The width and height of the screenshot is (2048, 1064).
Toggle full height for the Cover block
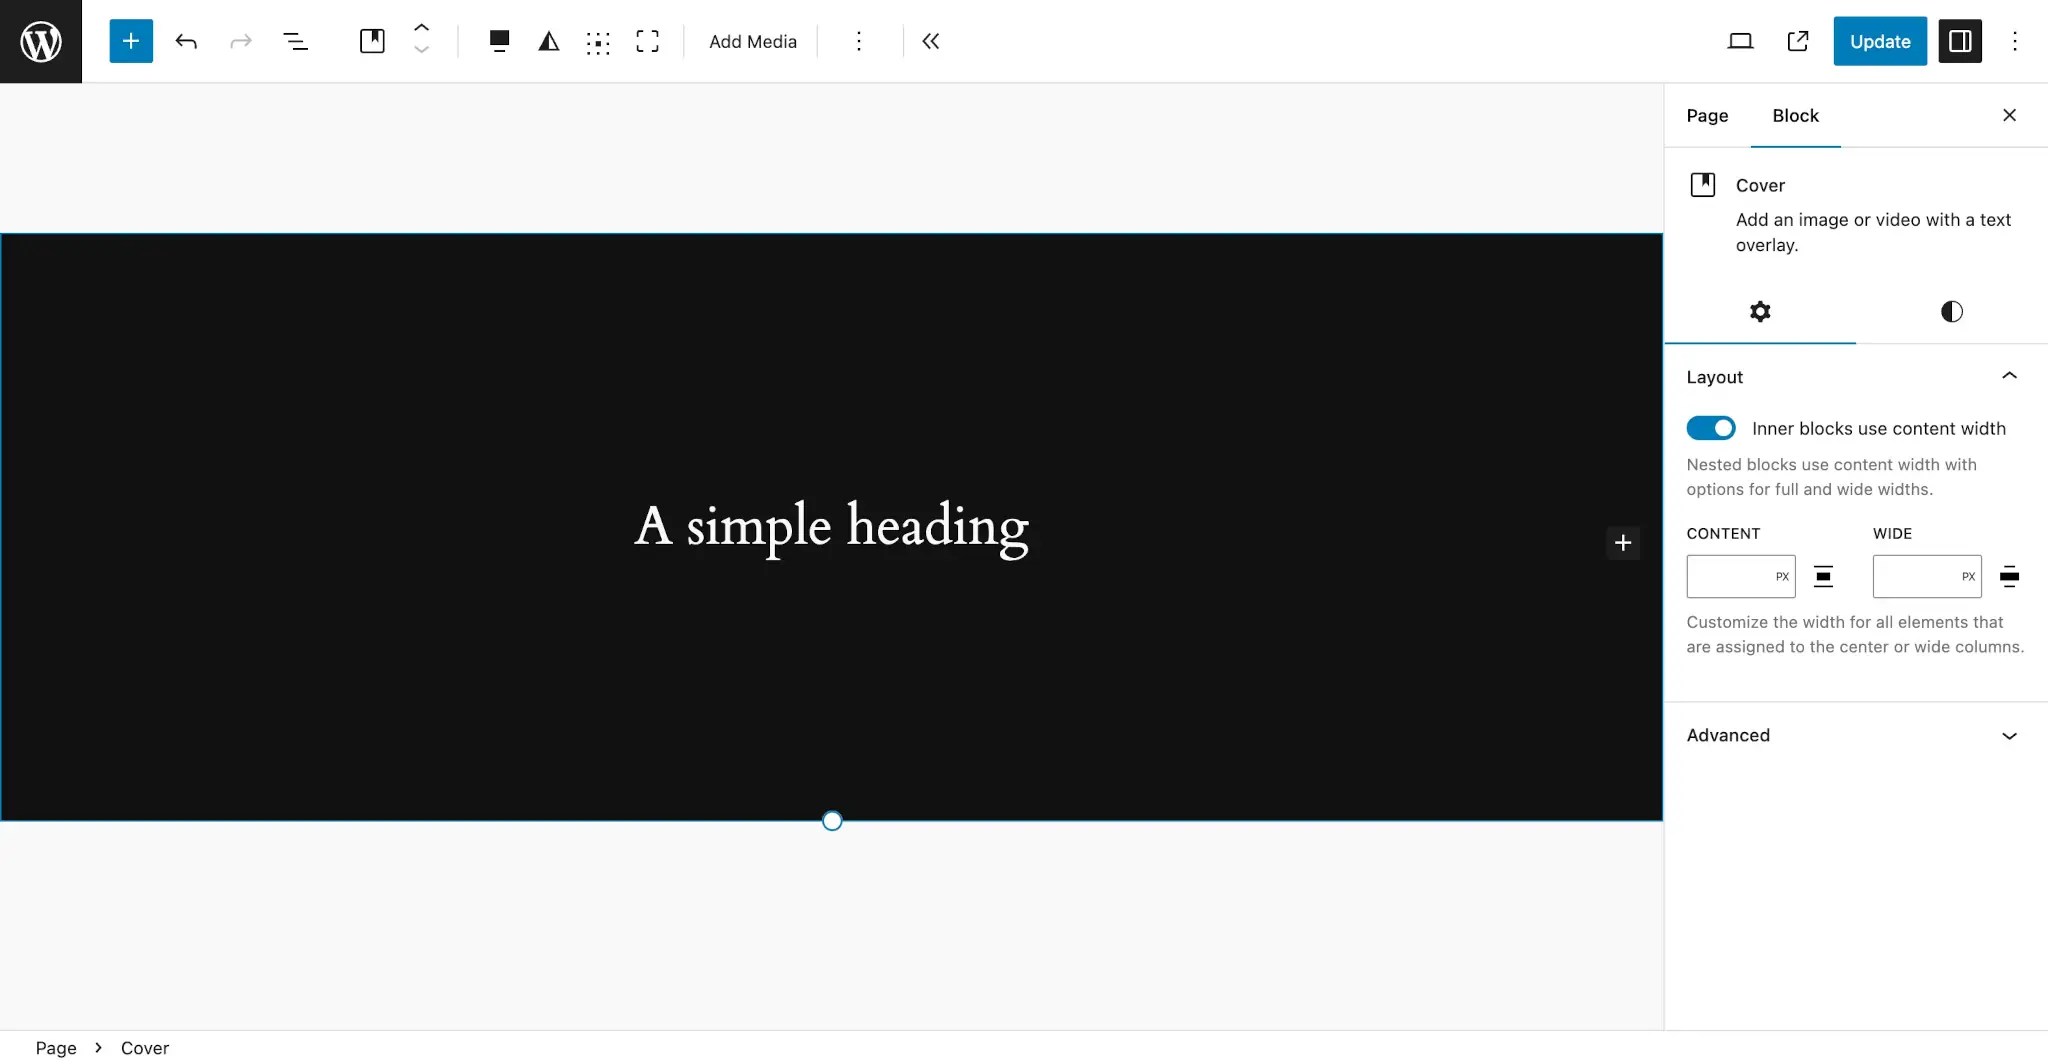[647, 41]
